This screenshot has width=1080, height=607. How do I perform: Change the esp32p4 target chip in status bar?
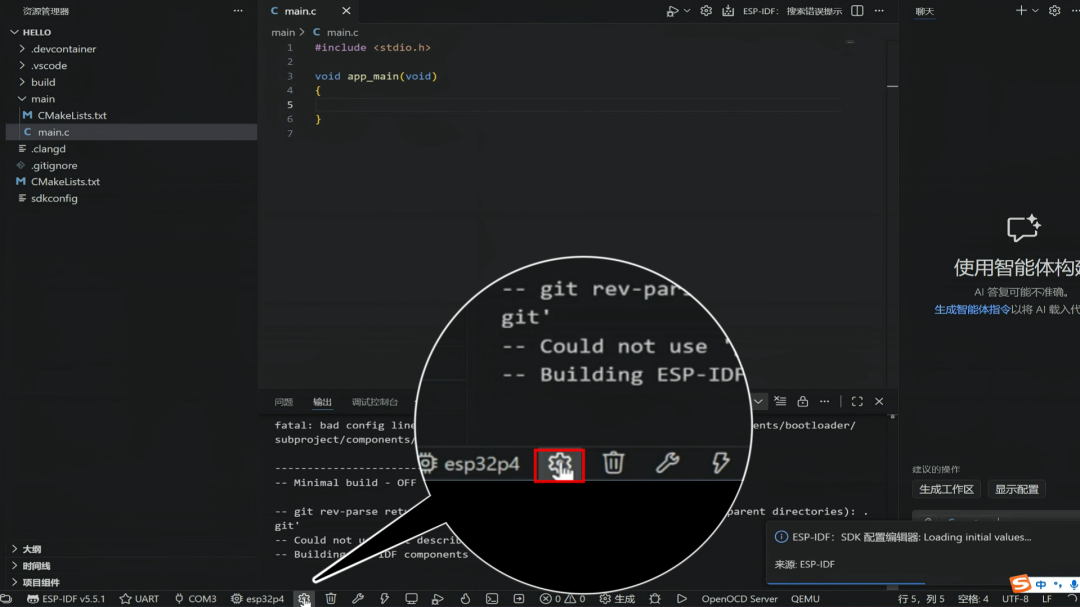click(x=258, y=599)
